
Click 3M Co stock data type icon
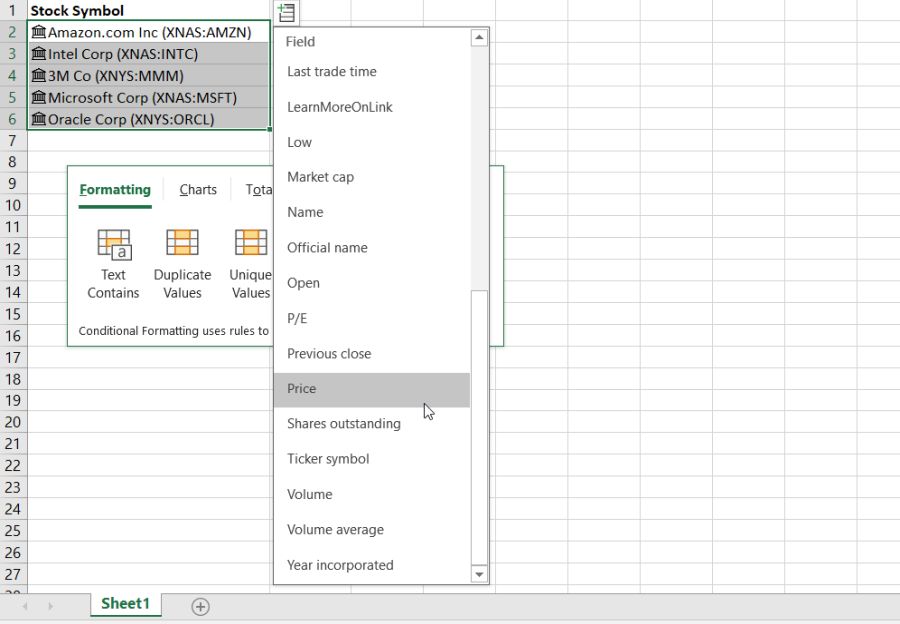[x=39, y=76]
